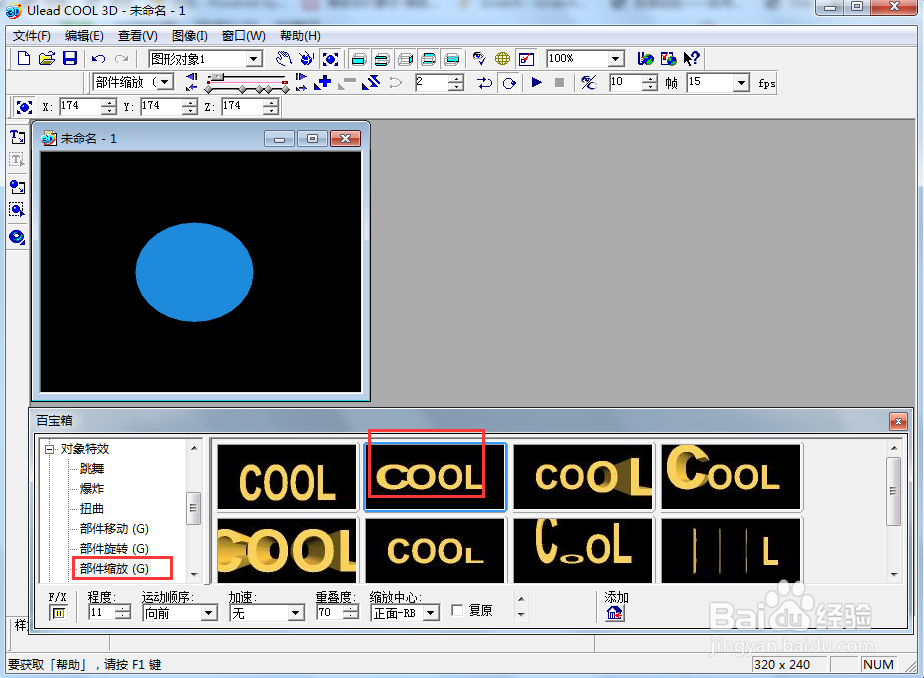
Task: Choose the COOL preset with large C
Action: (x=731, y=477)
